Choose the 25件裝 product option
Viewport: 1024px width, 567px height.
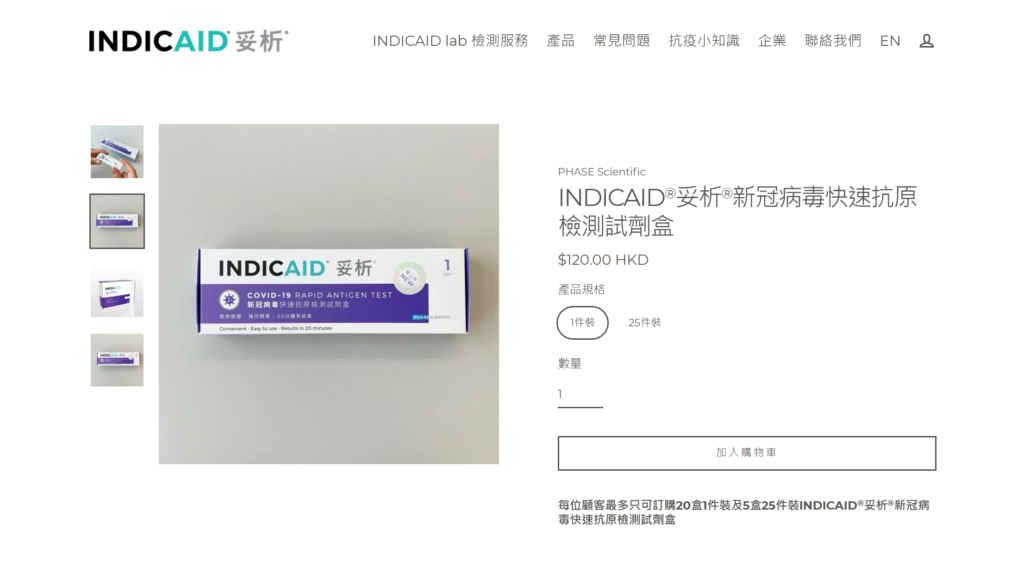pyautogui.click(x=645, y=323)
